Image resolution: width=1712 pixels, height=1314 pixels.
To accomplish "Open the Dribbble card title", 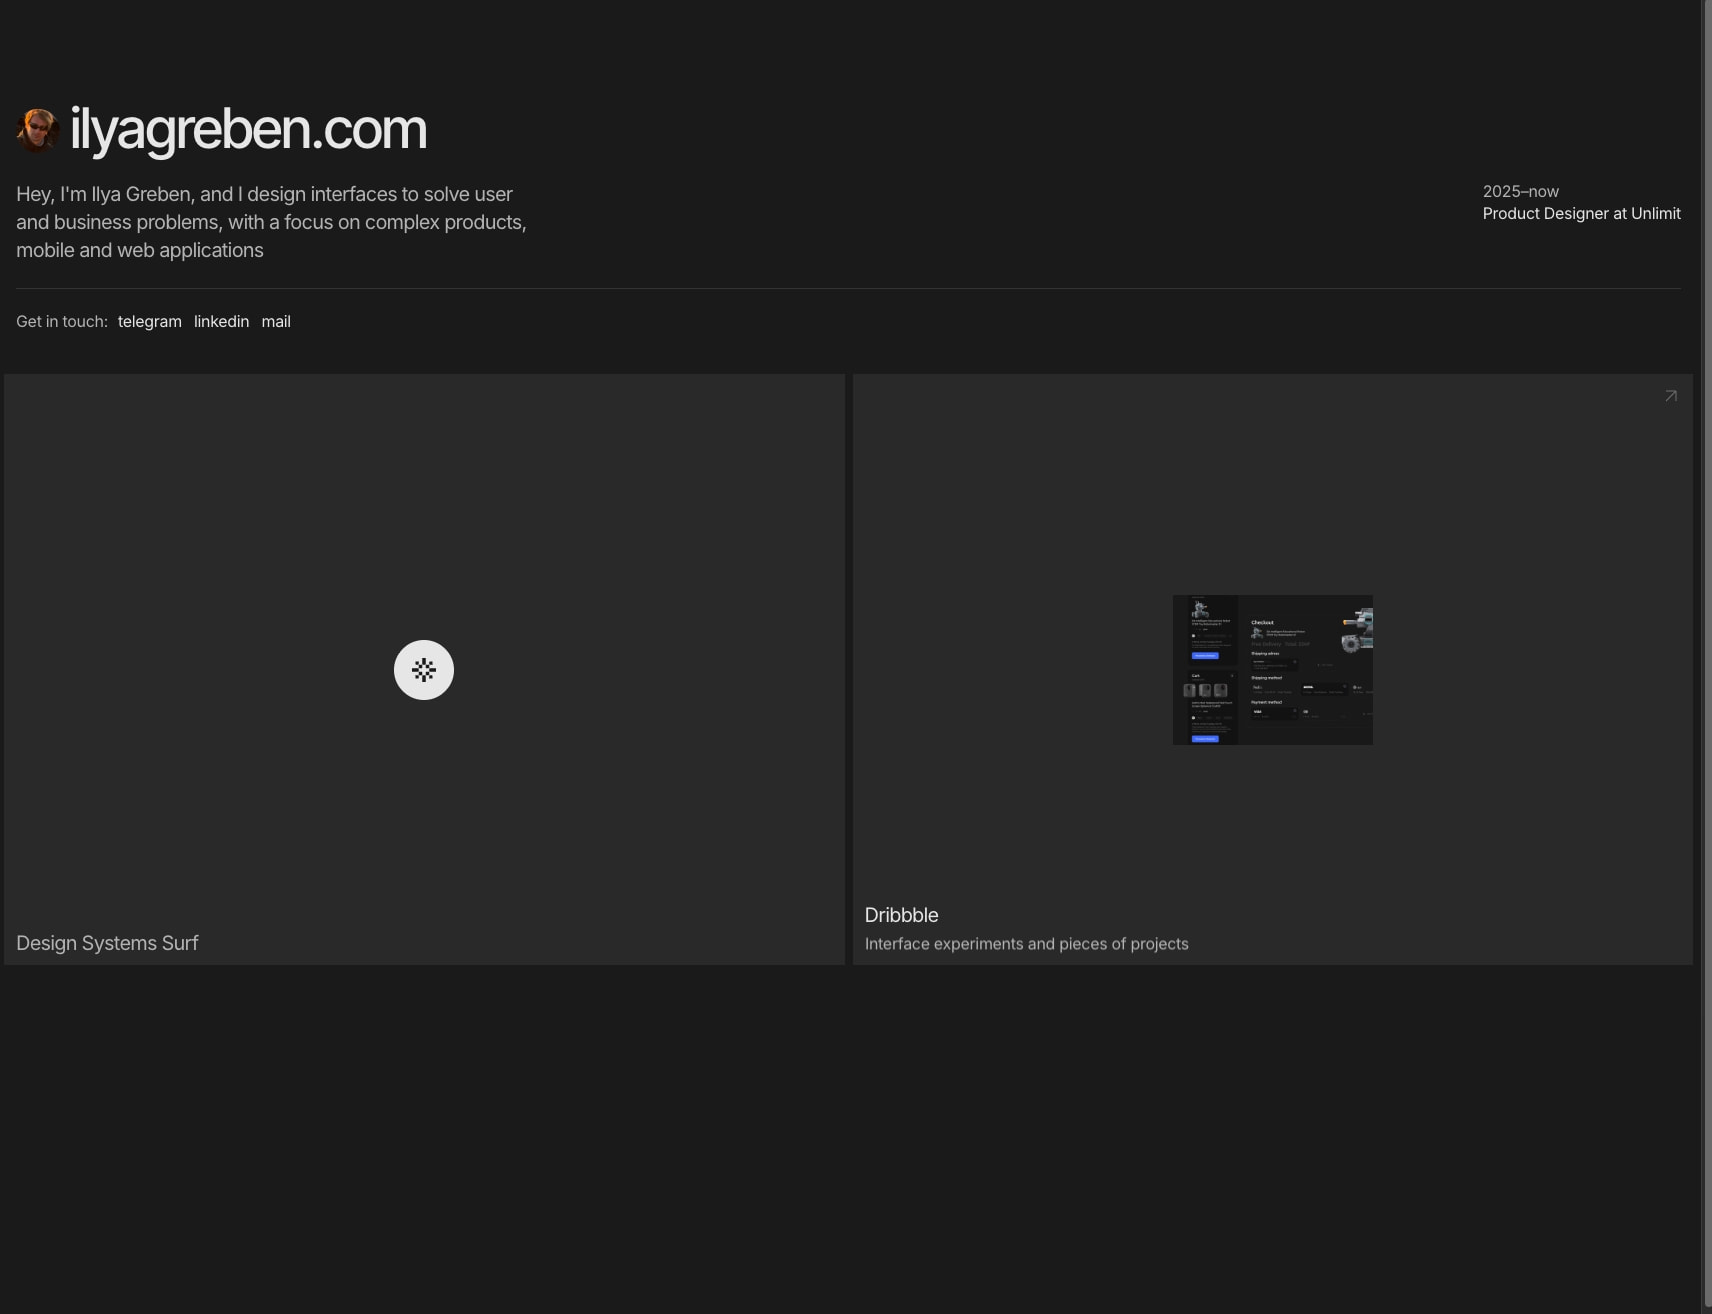I will pyautogui.click(x=902, y=915).
